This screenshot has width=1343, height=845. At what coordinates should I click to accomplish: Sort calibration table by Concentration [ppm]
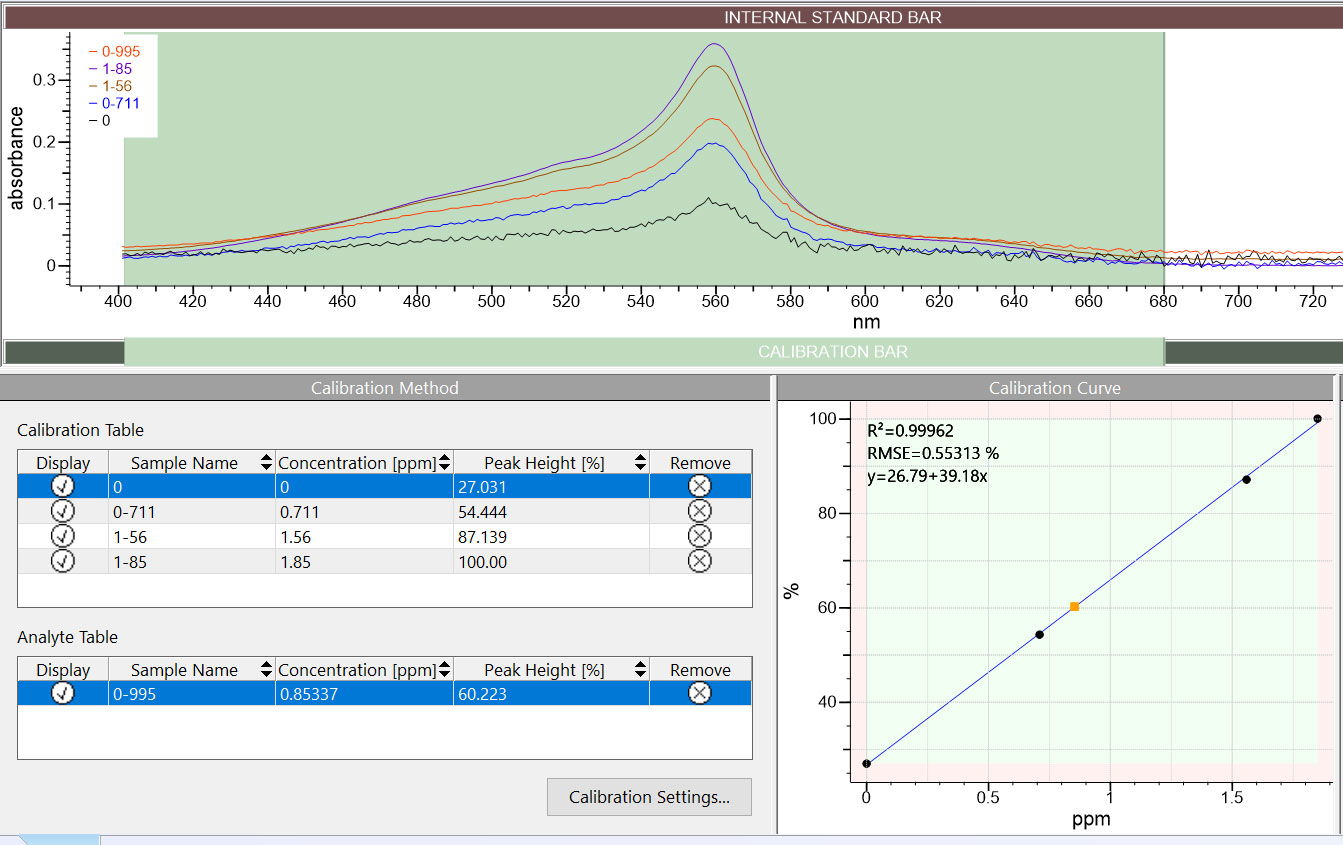click(444, 463)
